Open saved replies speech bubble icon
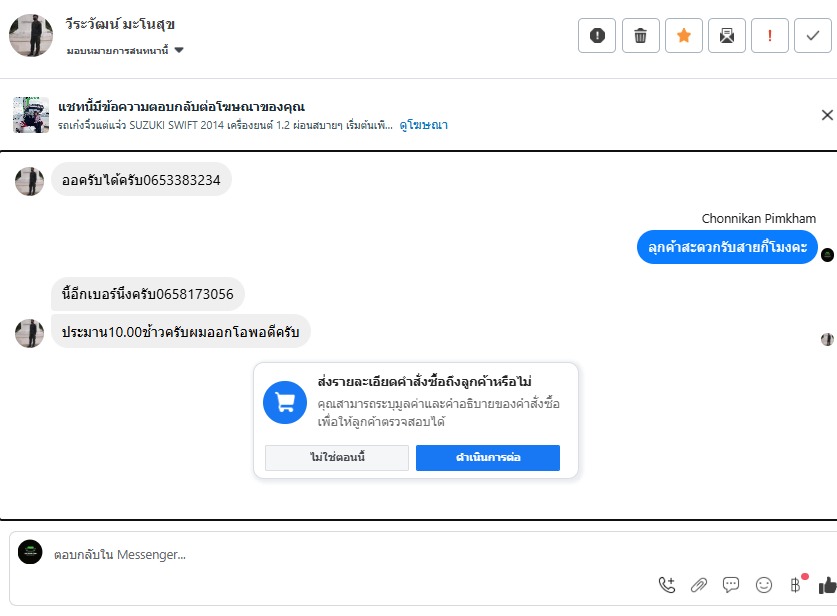Viewport: 837px width, 616px height. 731,585
